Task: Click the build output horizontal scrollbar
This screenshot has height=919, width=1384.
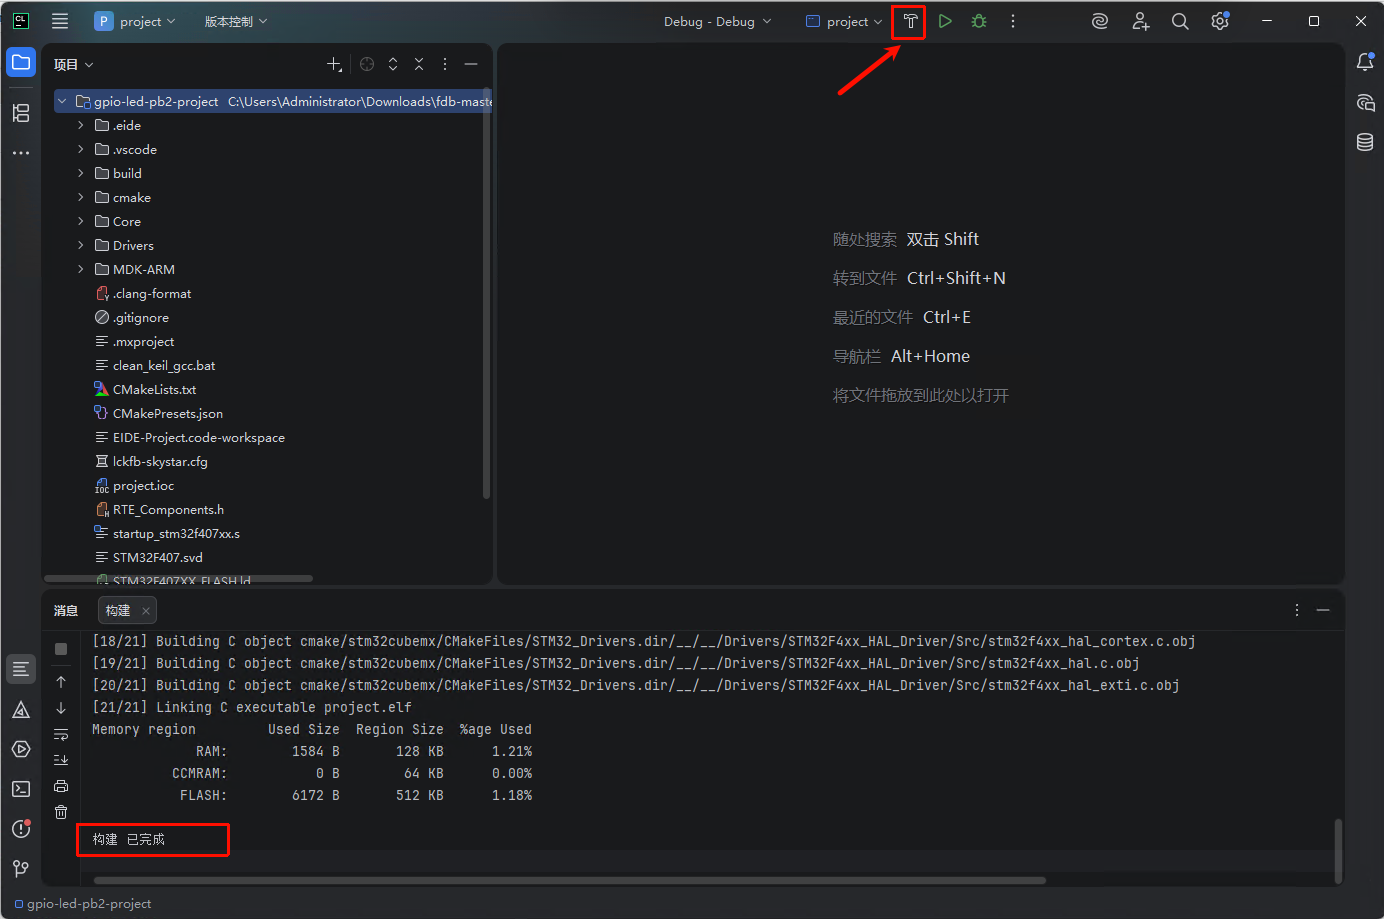Action: pyautogui.click(x=570, y=881)
